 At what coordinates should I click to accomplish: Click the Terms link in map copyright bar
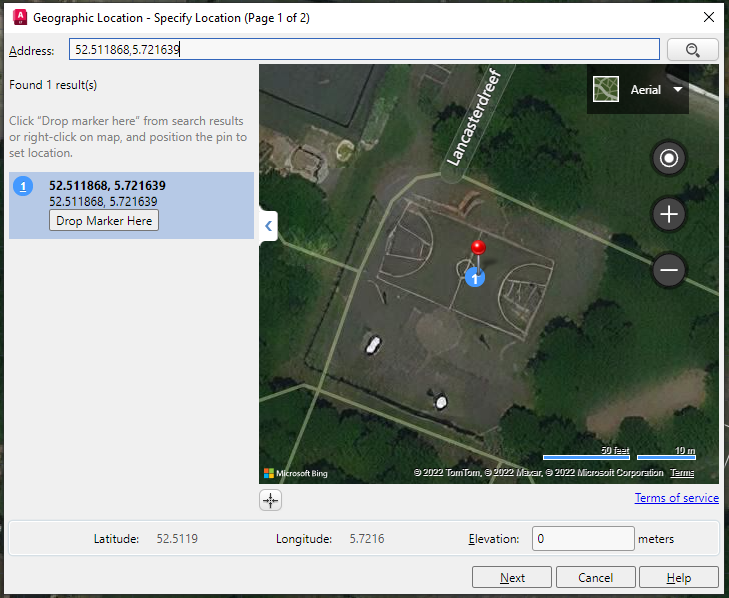click(682, 473)
